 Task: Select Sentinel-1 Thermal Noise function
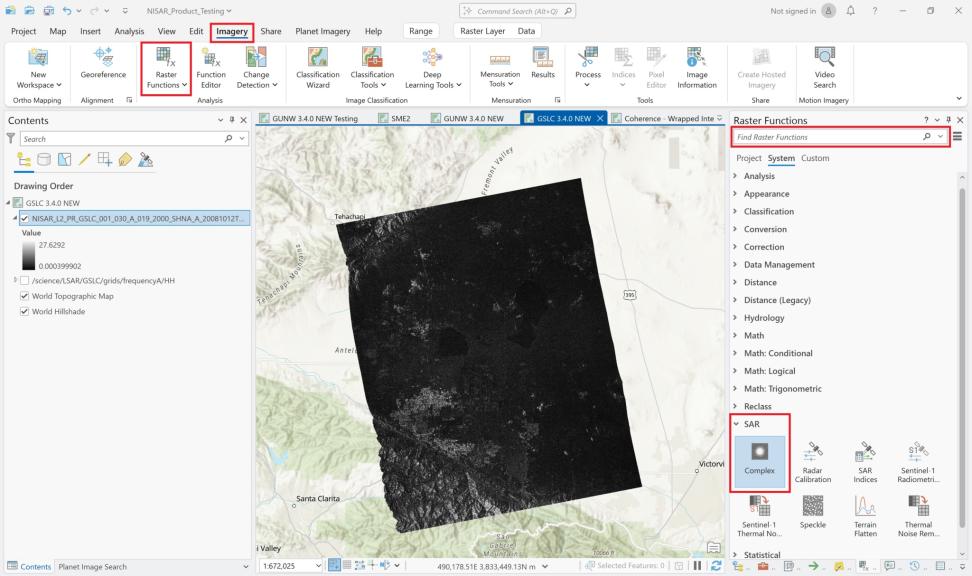[x=759, y=516]
